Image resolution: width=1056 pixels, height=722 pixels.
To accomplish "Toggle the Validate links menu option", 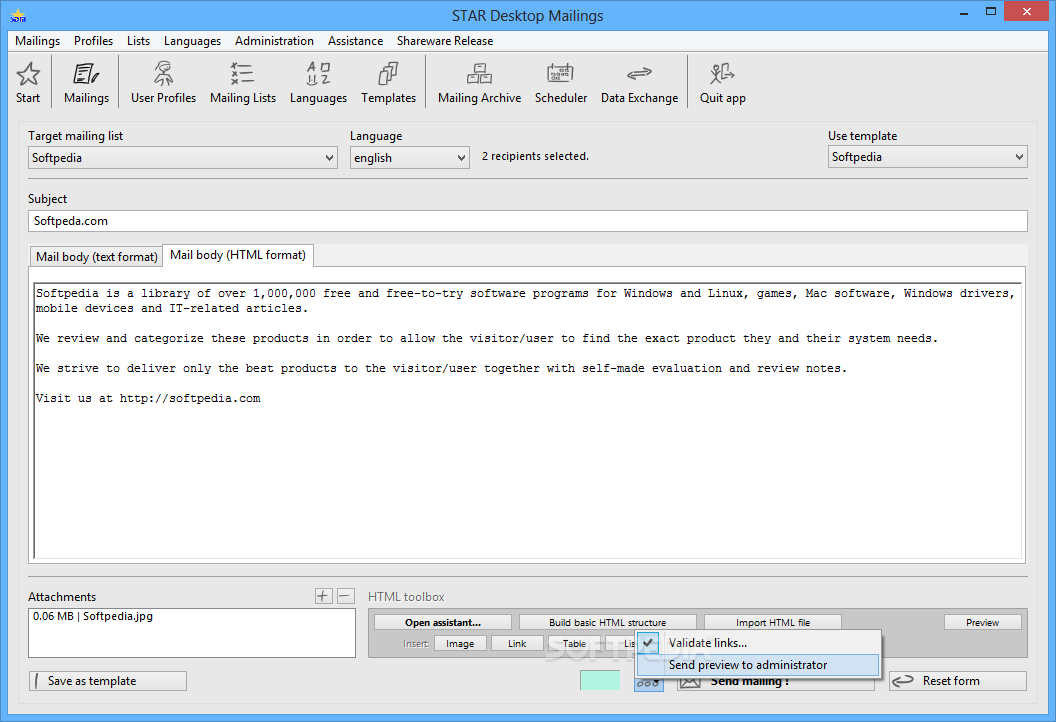I will click(758, 643).
